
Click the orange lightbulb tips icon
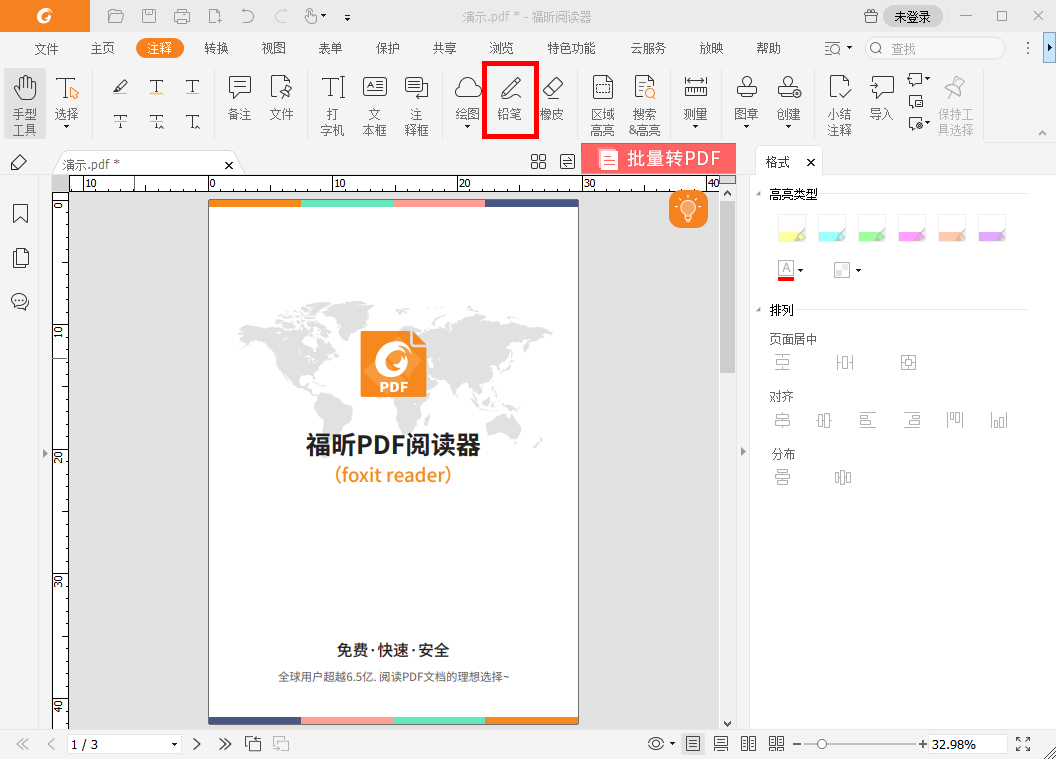pyautogui.click(x=688, y=209)
